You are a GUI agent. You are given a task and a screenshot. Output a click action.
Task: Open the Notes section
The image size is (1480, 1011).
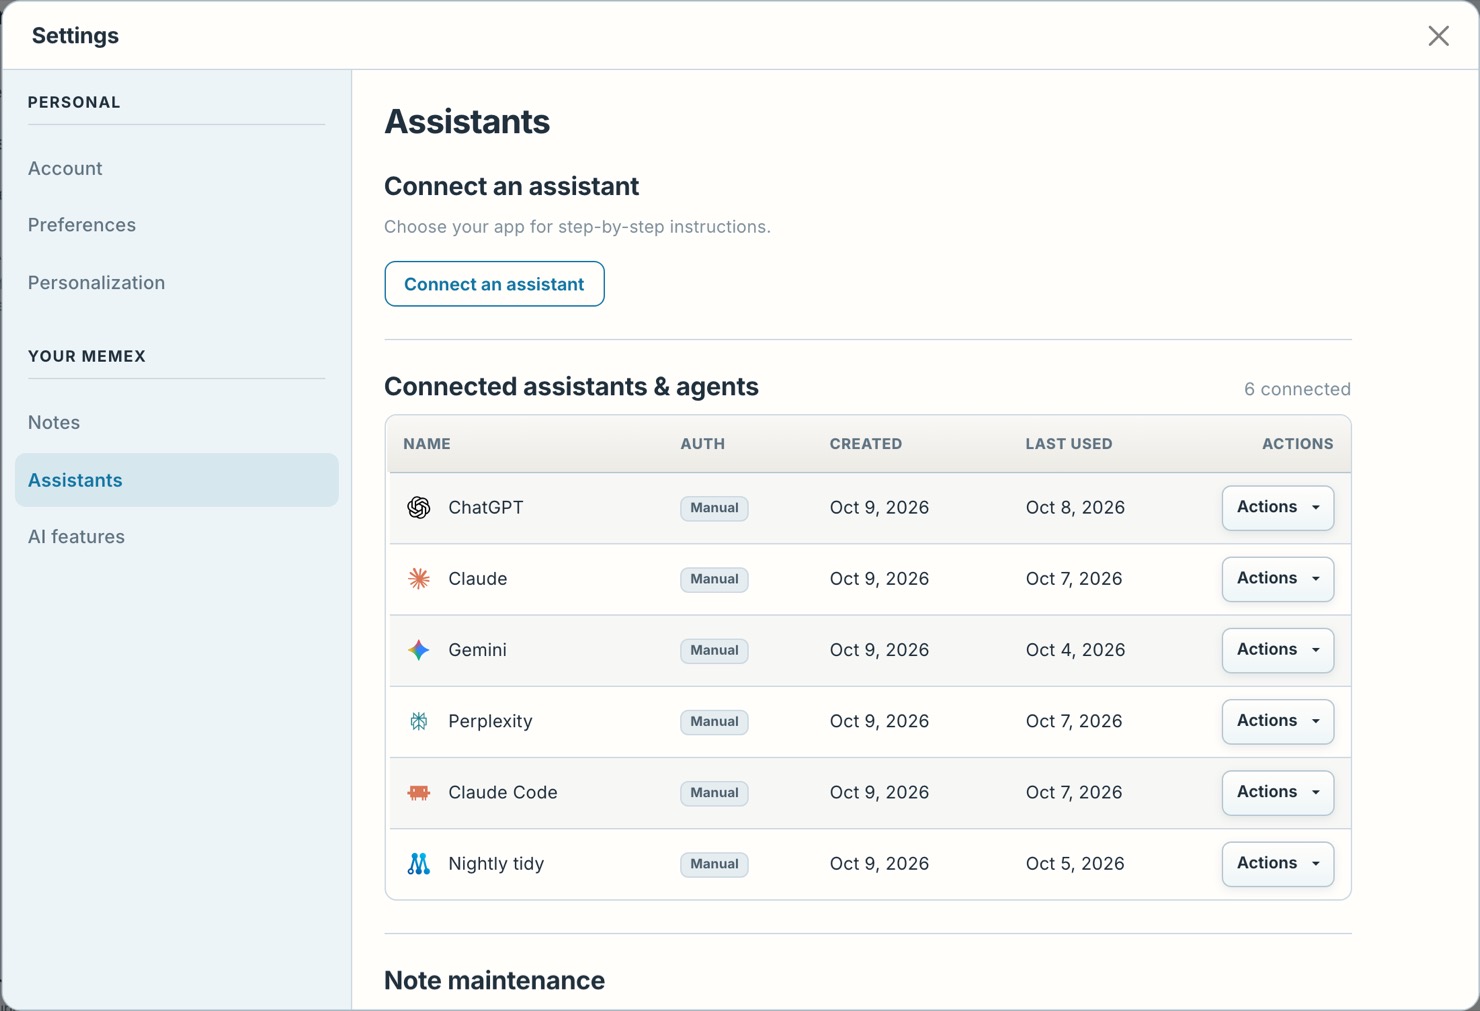[54, 423]
